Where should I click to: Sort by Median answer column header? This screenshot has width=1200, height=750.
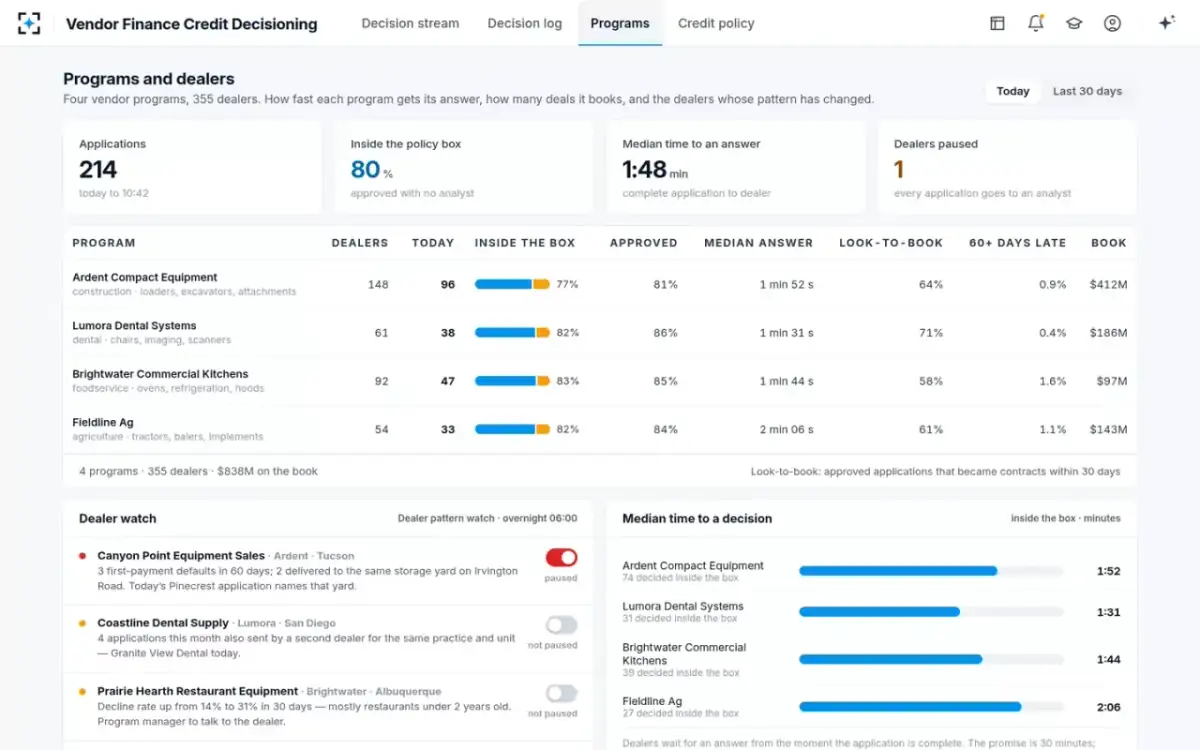(759, 243)
